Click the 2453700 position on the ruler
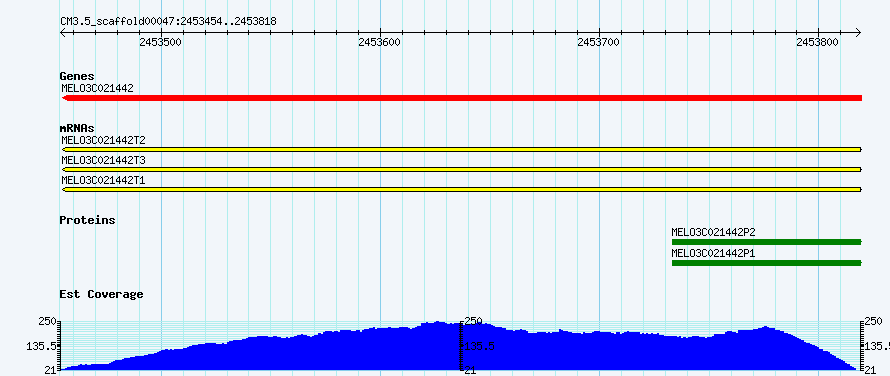This screenshot has height=376, width=890. point(599,42)
